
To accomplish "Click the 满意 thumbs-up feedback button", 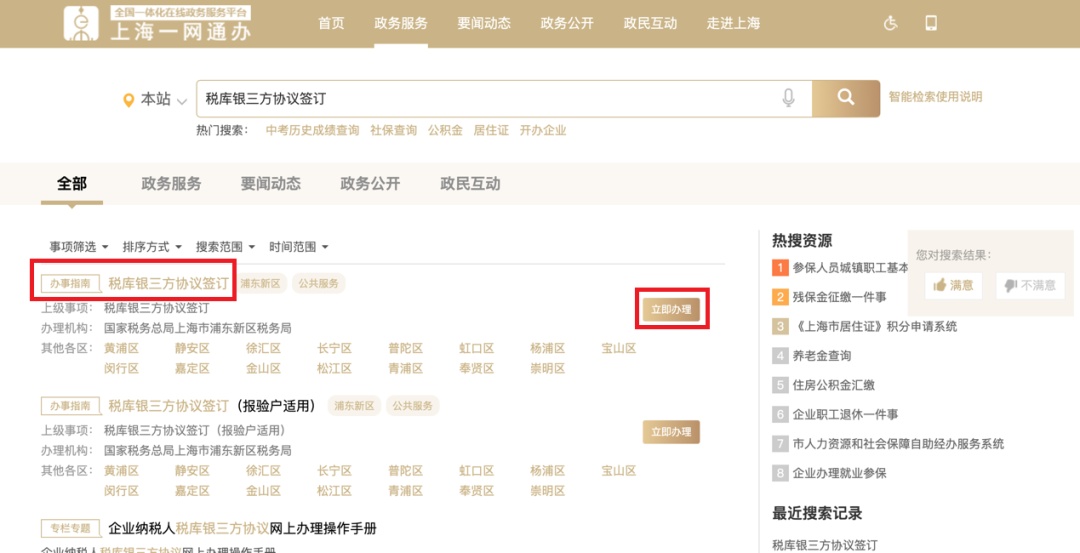I will (x=953, y=285).
